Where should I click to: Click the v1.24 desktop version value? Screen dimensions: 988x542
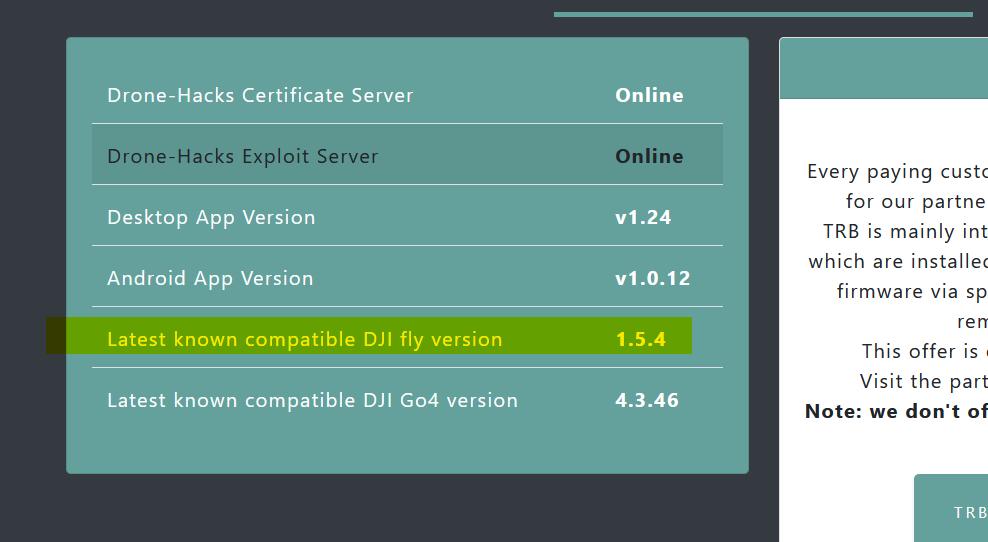pyautogui.click(x=643, y=217)
